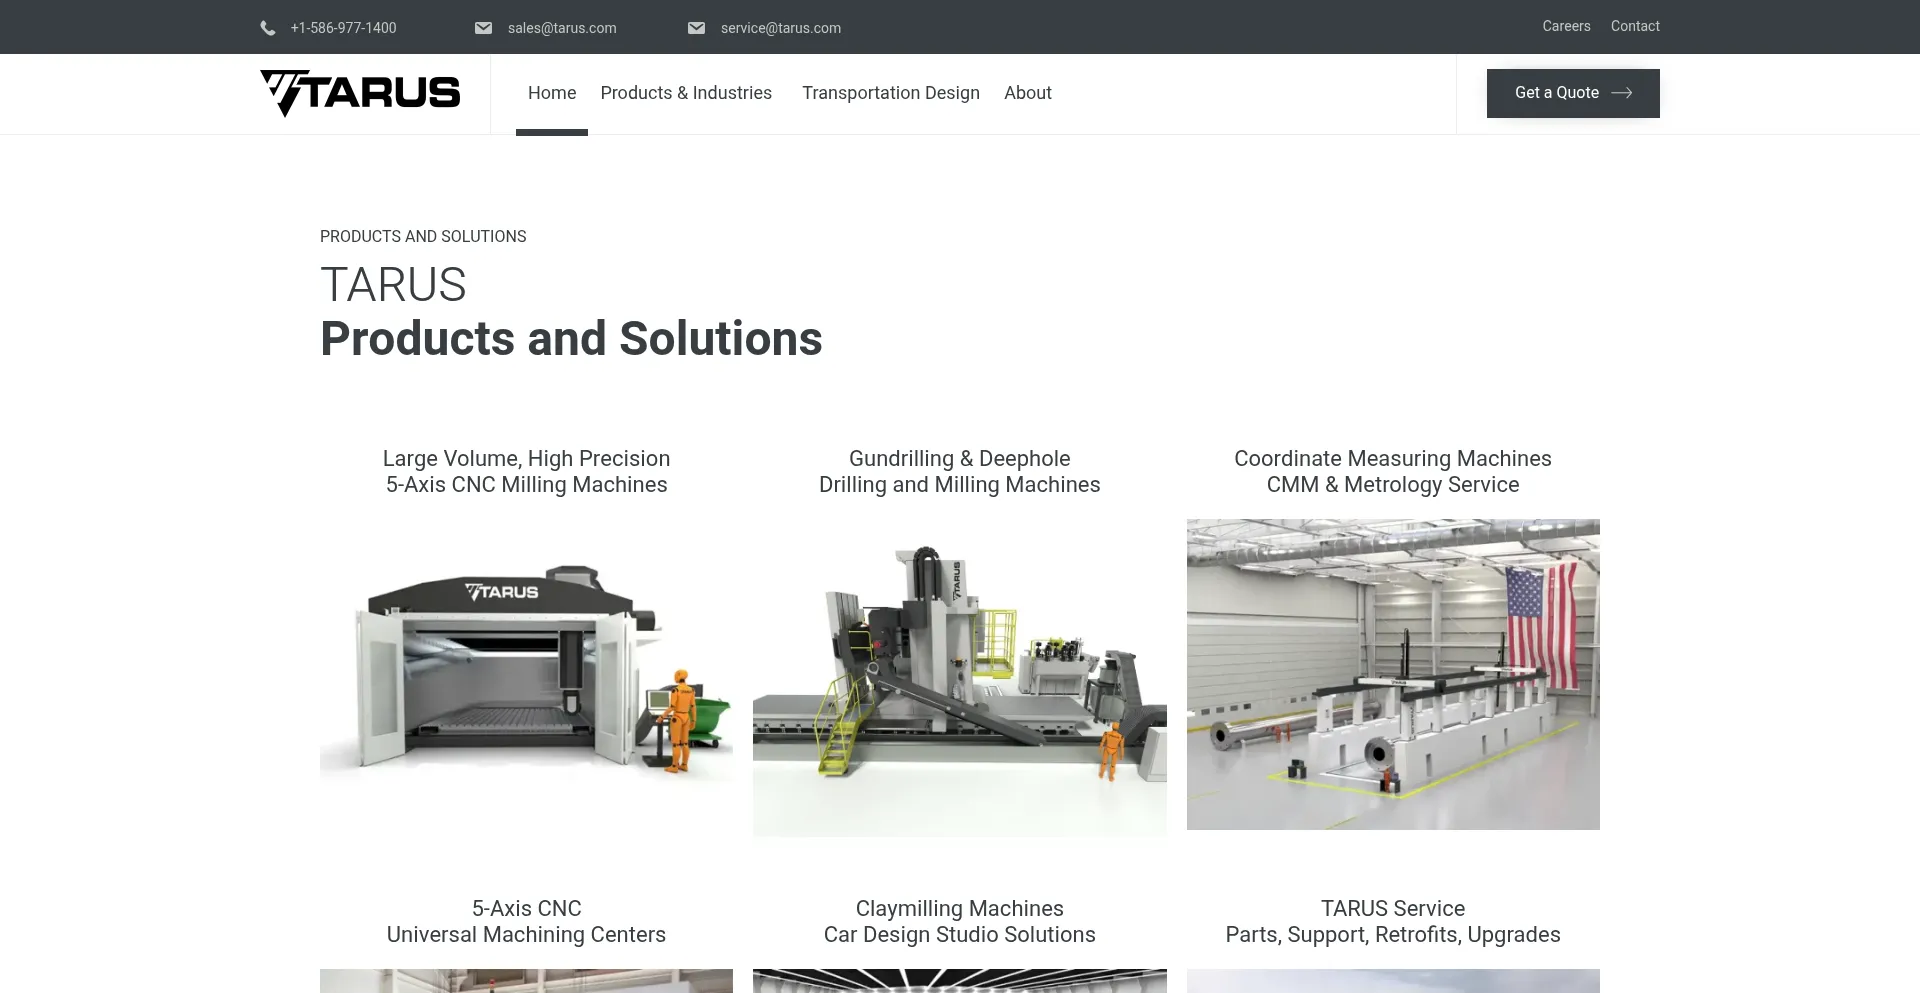Viewport: 1920px width, 993px height.
Task: Go to the Careers page
Action: click(x=1566, y=26)
